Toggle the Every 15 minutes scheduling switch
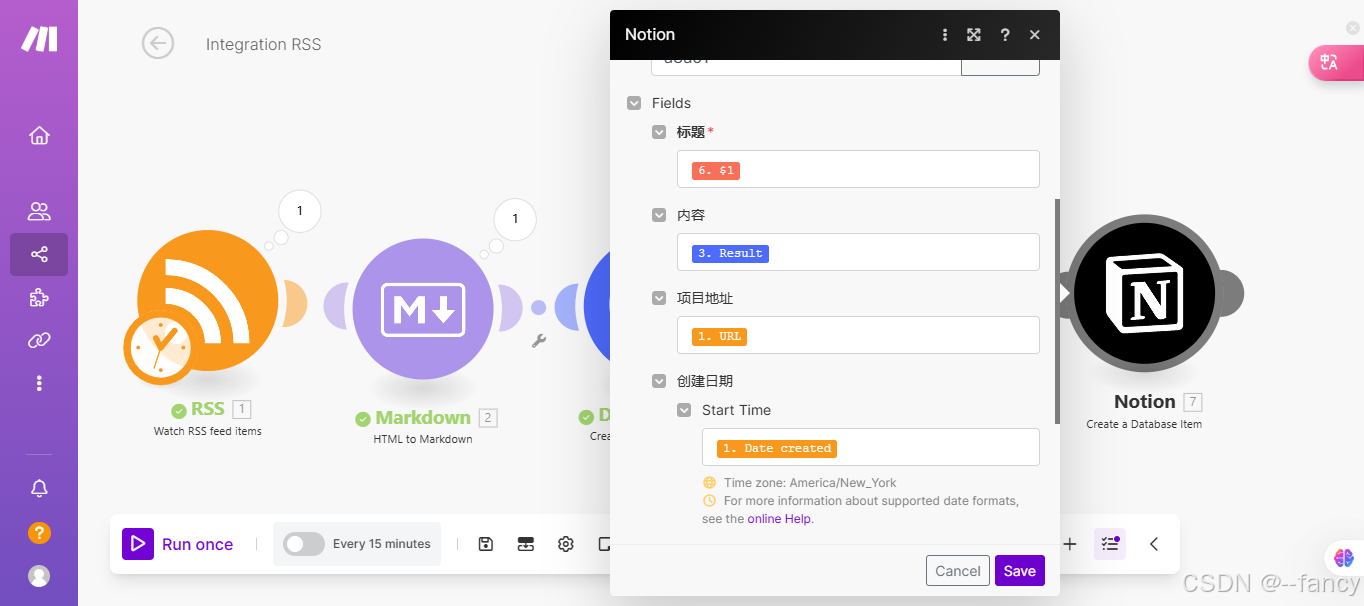1364x606 pixels. click(304, 544)
